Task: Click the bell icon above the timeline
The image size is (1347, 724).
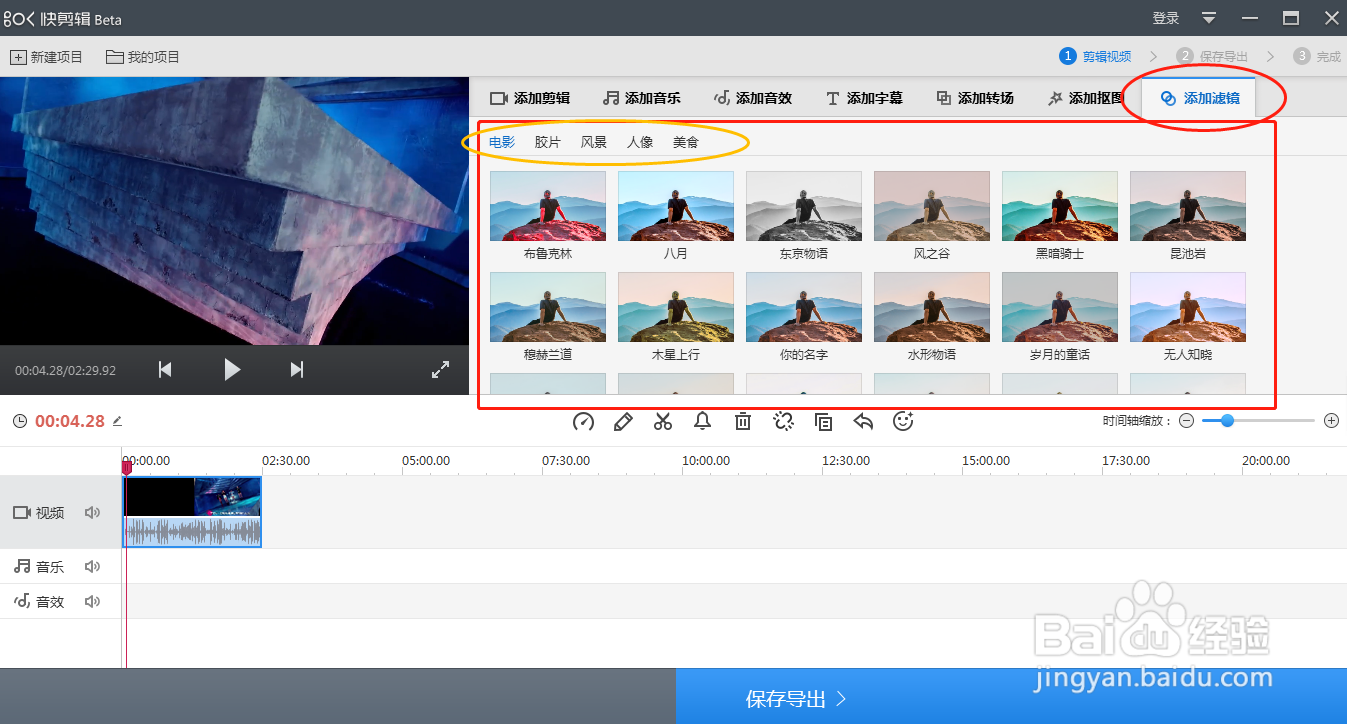Action: tap(702, 421)
